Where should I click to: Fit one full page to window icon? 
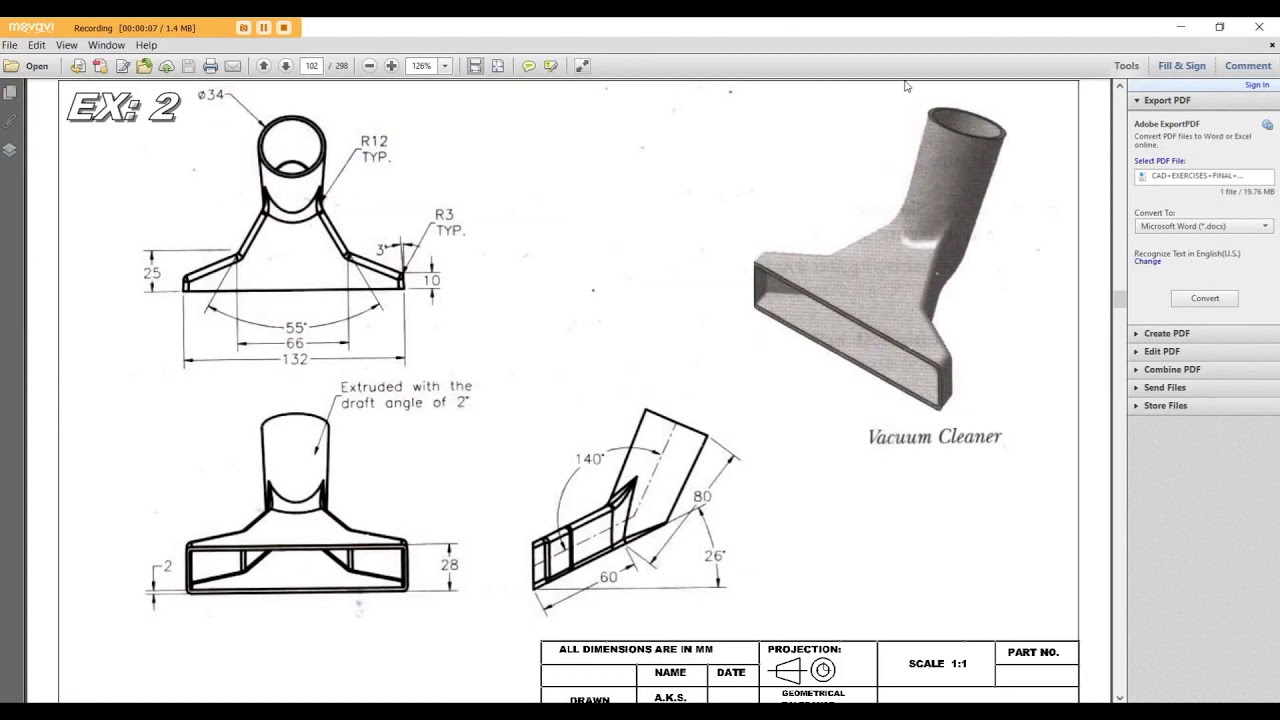click(498, 66)
